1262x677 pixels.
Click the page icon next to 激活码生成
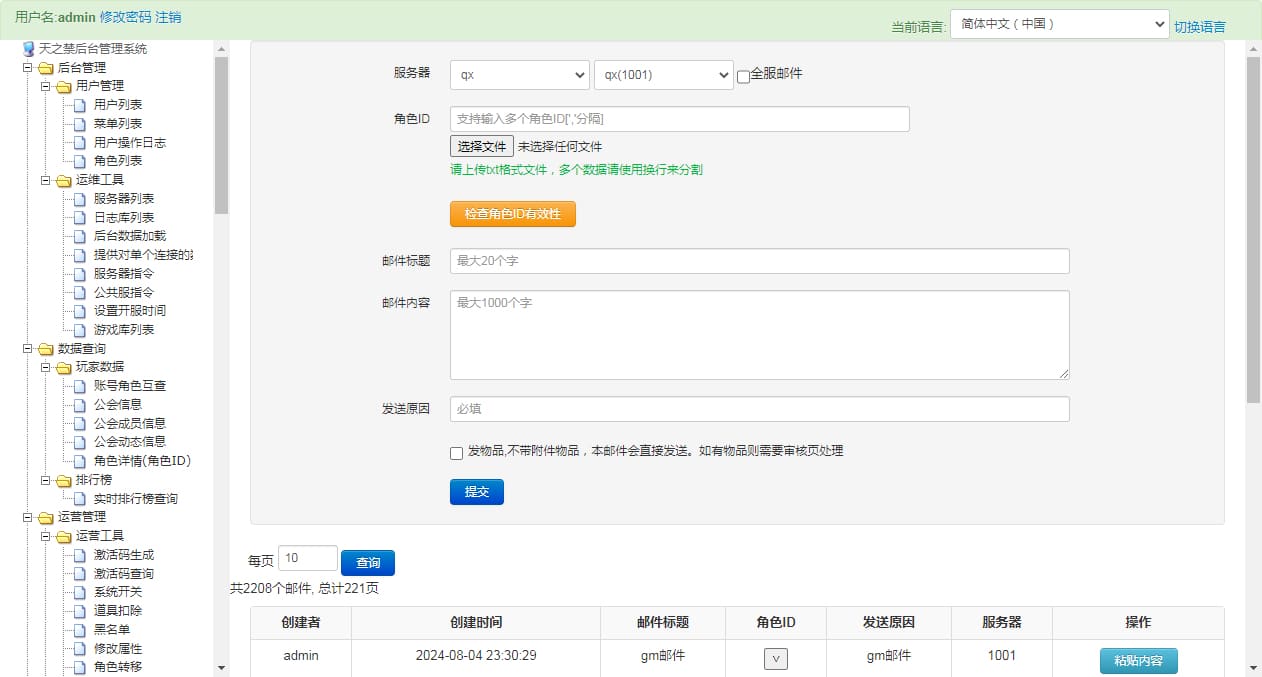pos(81,555)
